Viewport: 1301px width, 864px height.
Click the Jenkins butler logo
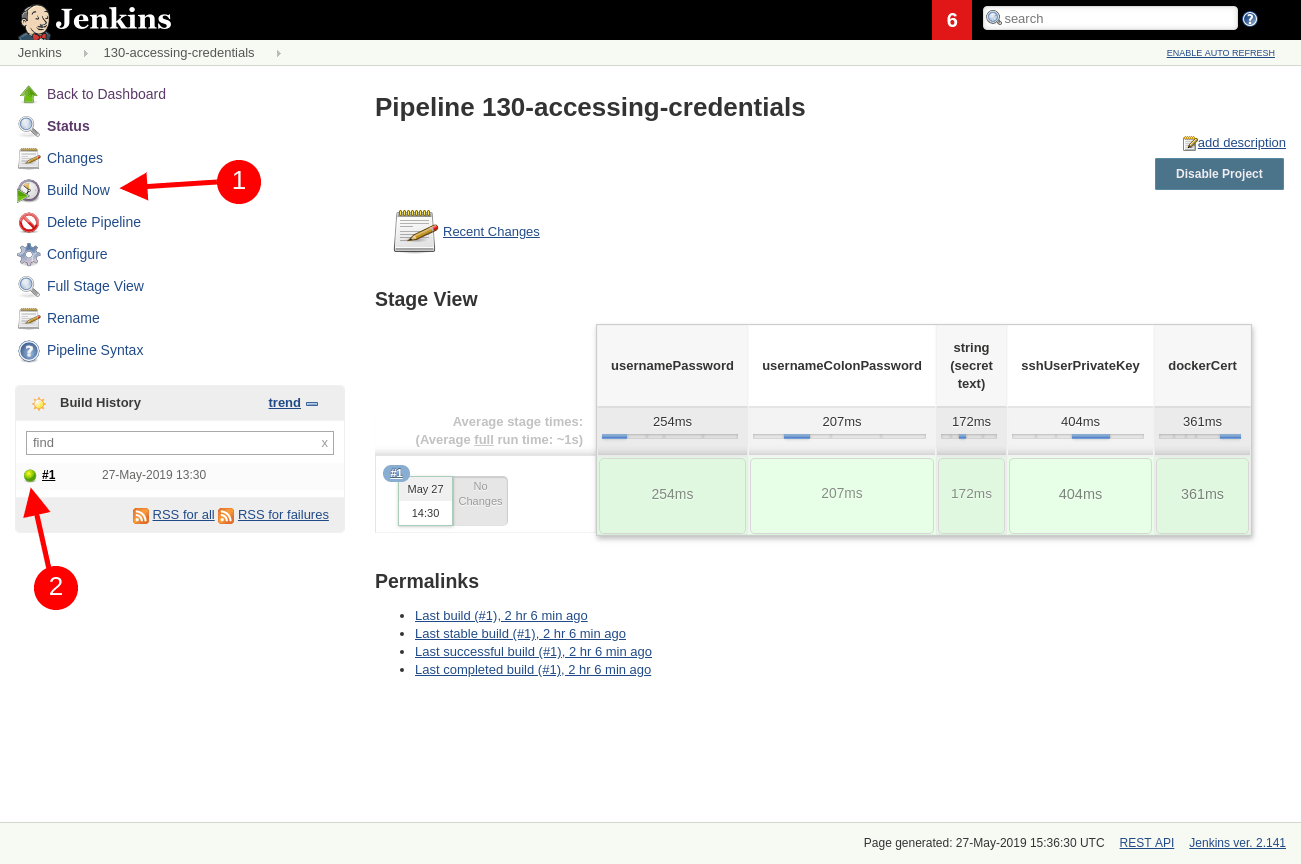coord(35,20)
